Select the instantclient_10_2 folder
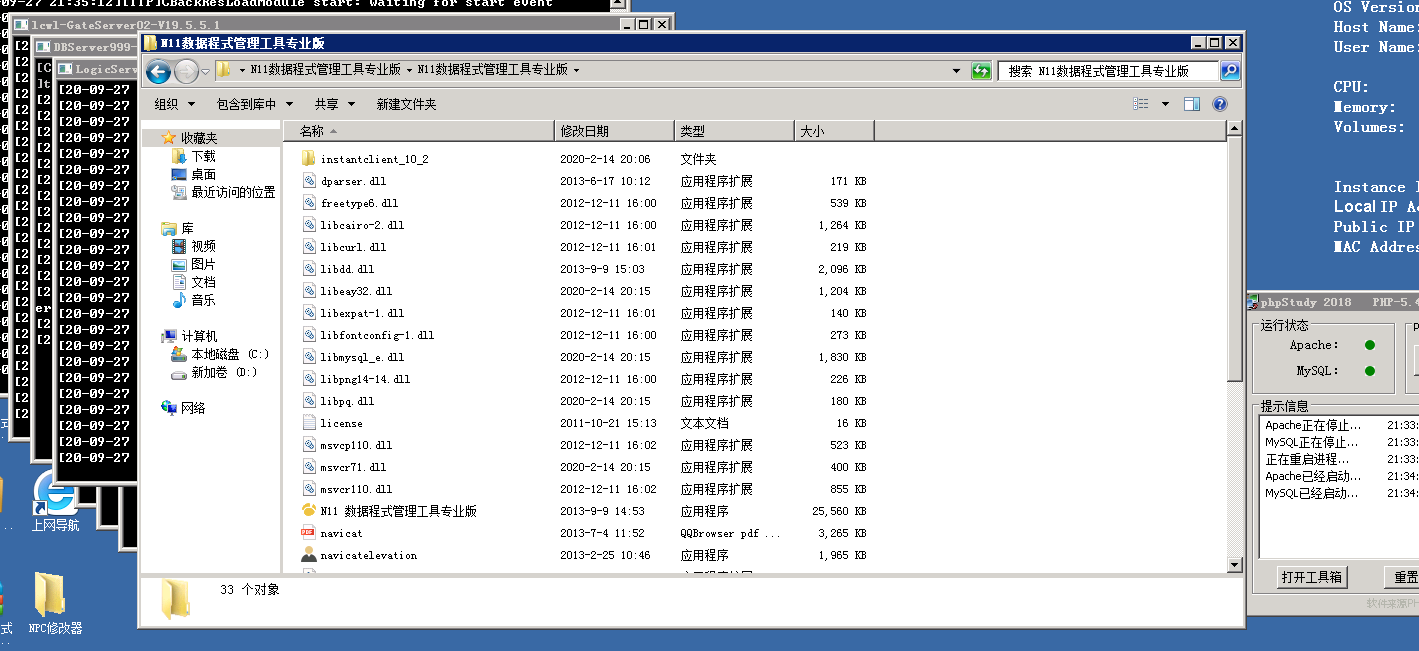 [x=374, y=159]
